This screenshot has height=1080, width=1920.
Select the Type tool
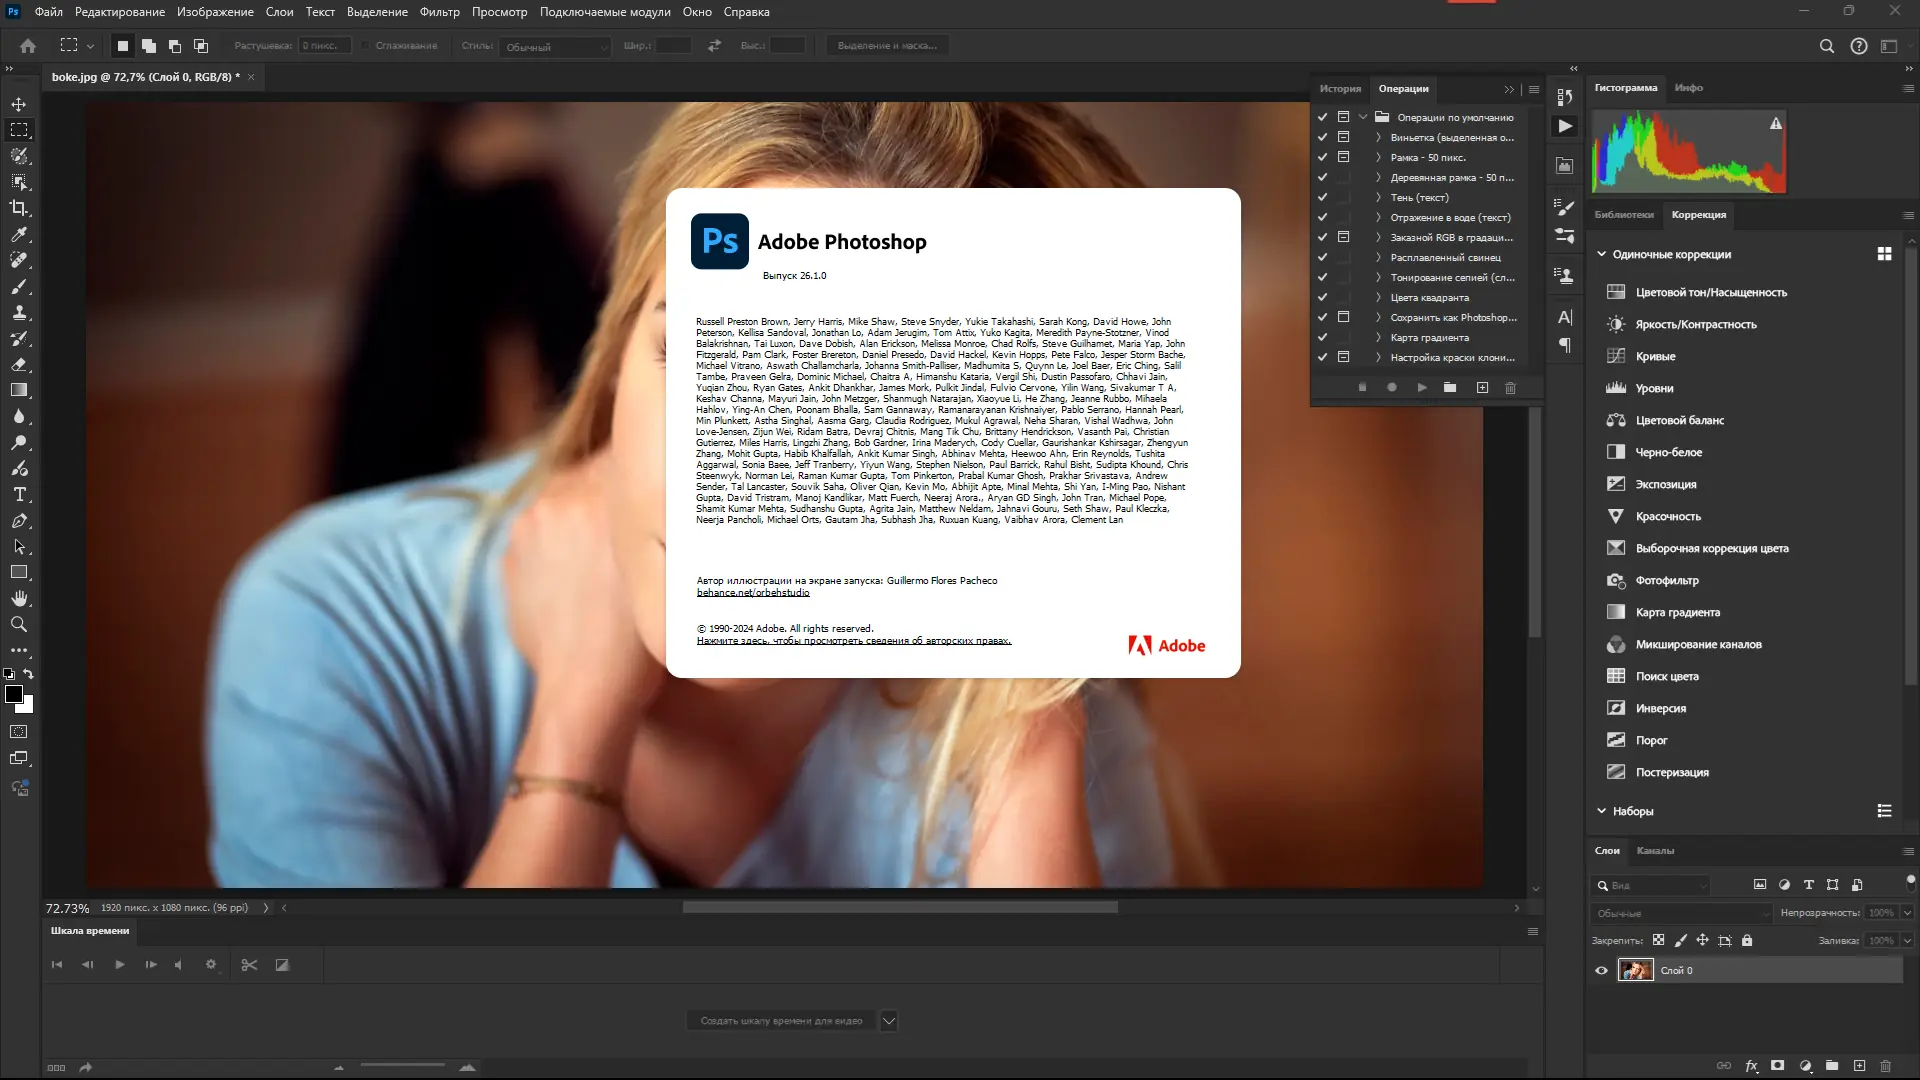tap(19, 494)
